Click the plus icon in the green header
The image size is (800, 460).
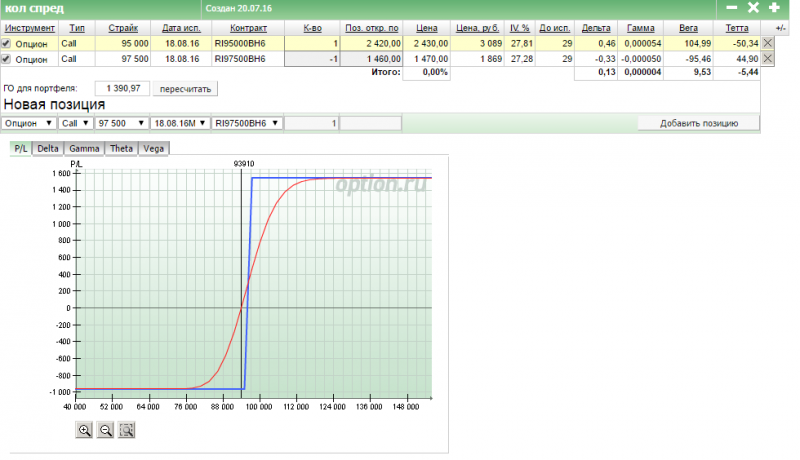[774, 8]
